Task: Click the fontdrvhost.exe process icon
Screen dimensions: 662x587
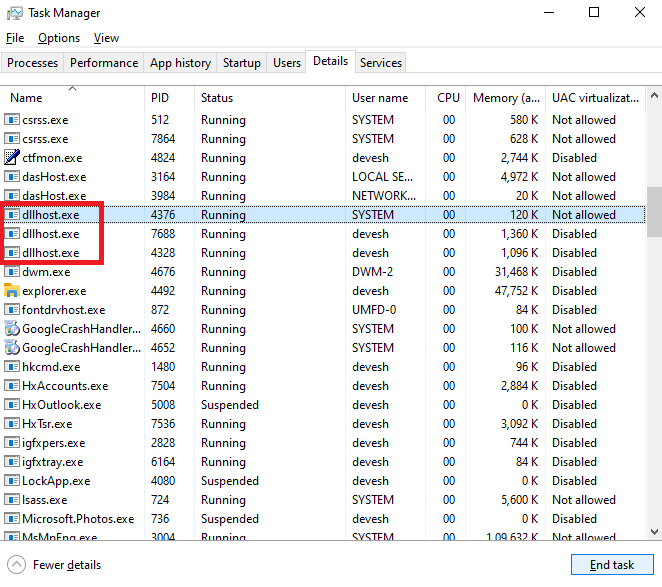Action: click(x=12, y=310)
